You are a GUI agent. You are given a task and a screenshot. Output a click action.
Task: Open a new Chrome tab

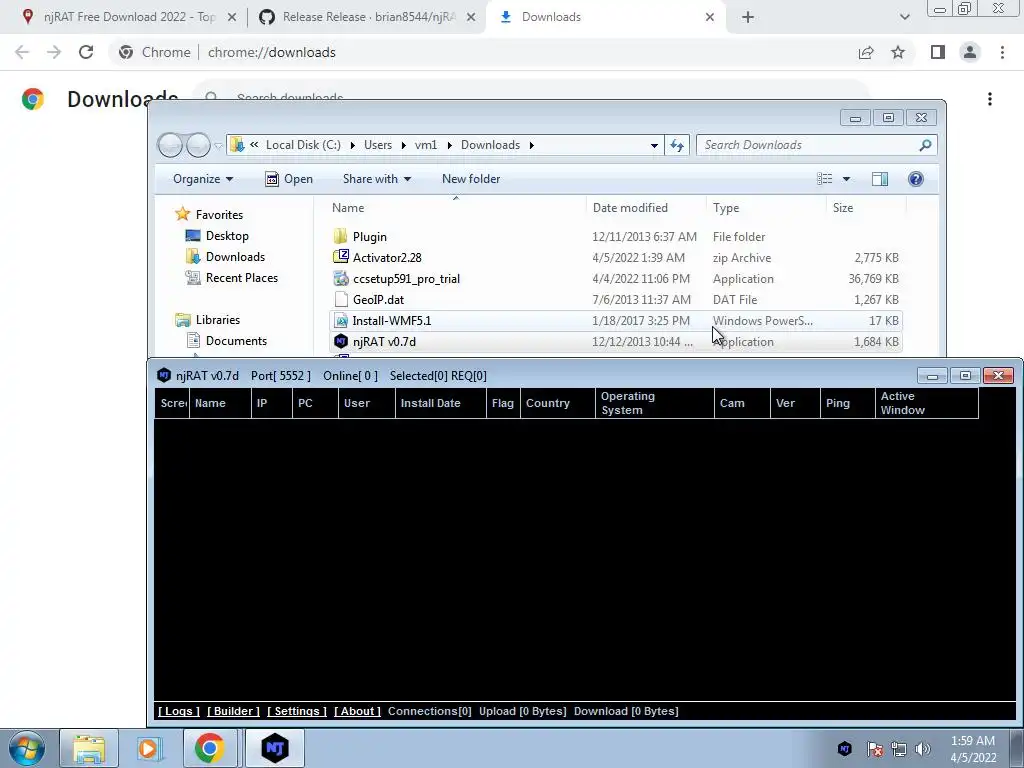tap(748, 17)
